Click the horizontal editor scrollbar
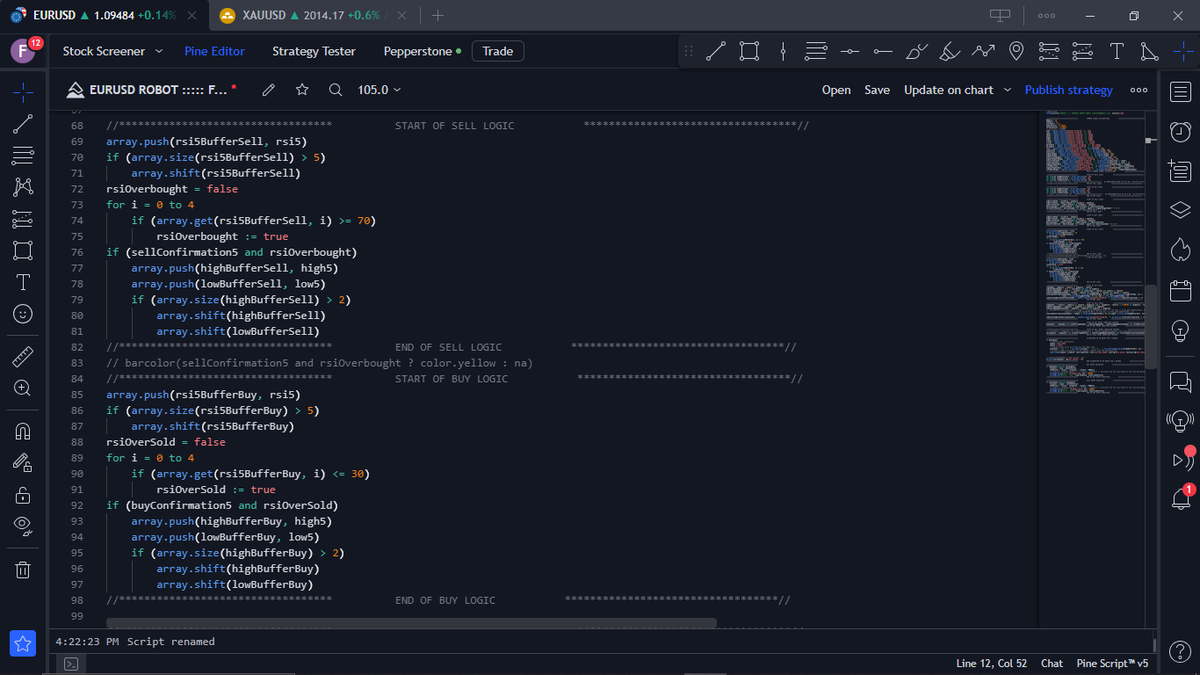The height and width of the screenshot is (675, 1200). point(412,622)
